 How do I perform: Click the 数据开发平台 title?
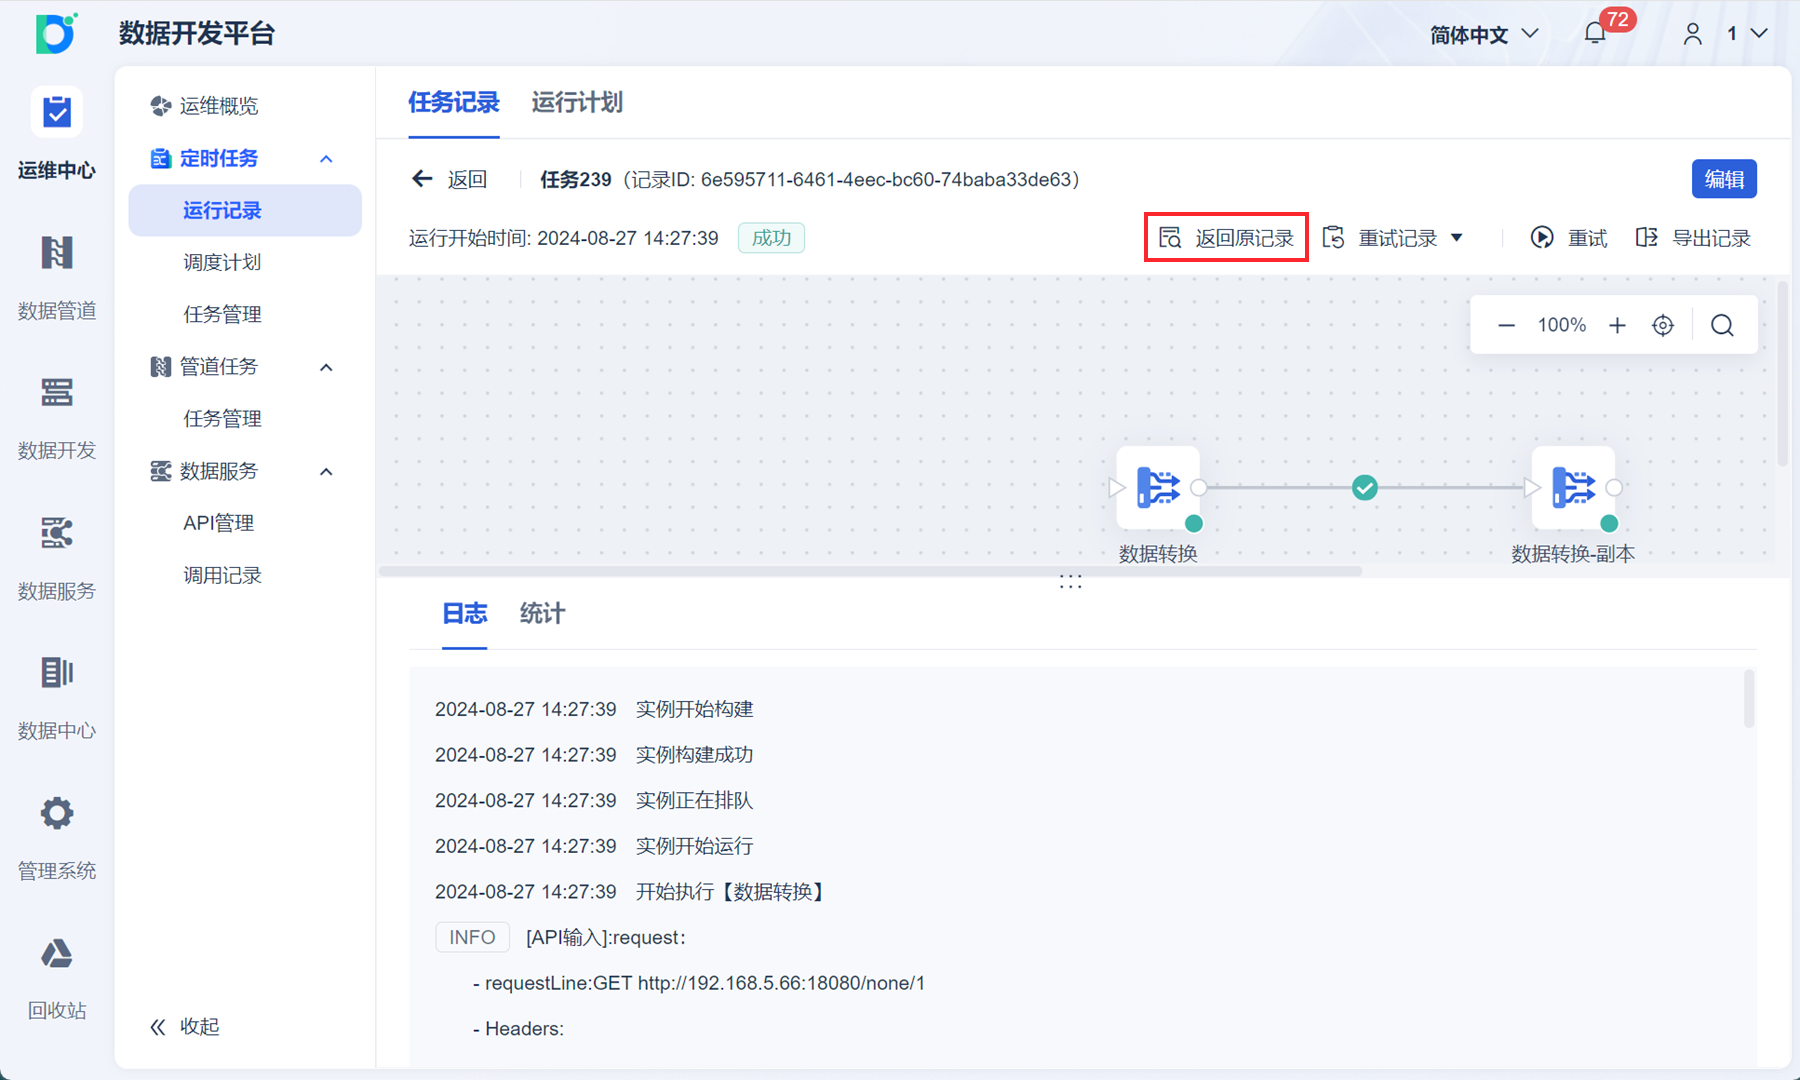click(x=197, y=33)
